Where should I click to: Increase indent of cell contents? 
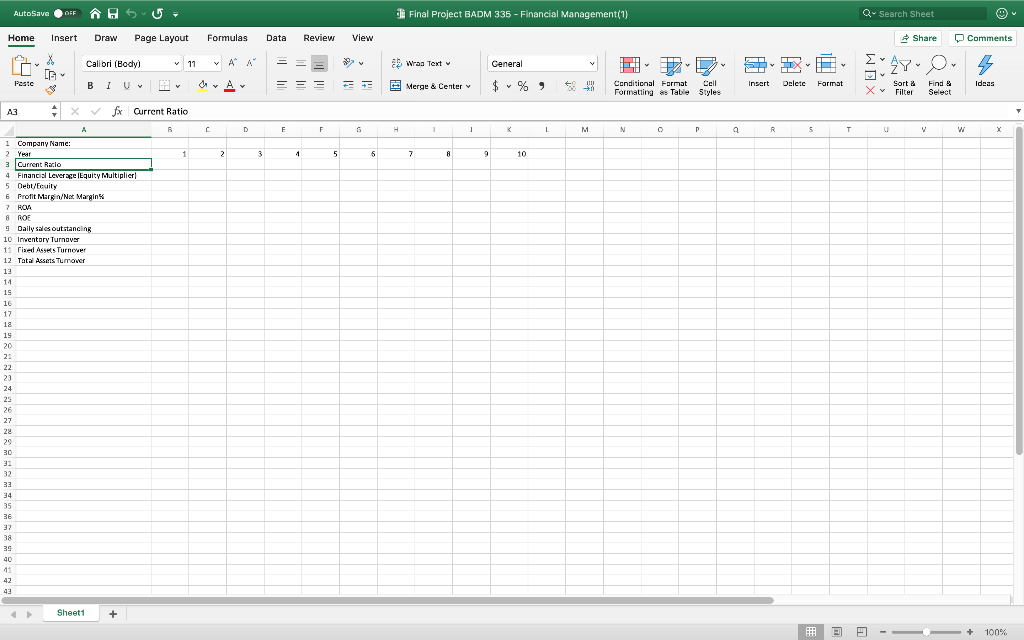[367, 86]
